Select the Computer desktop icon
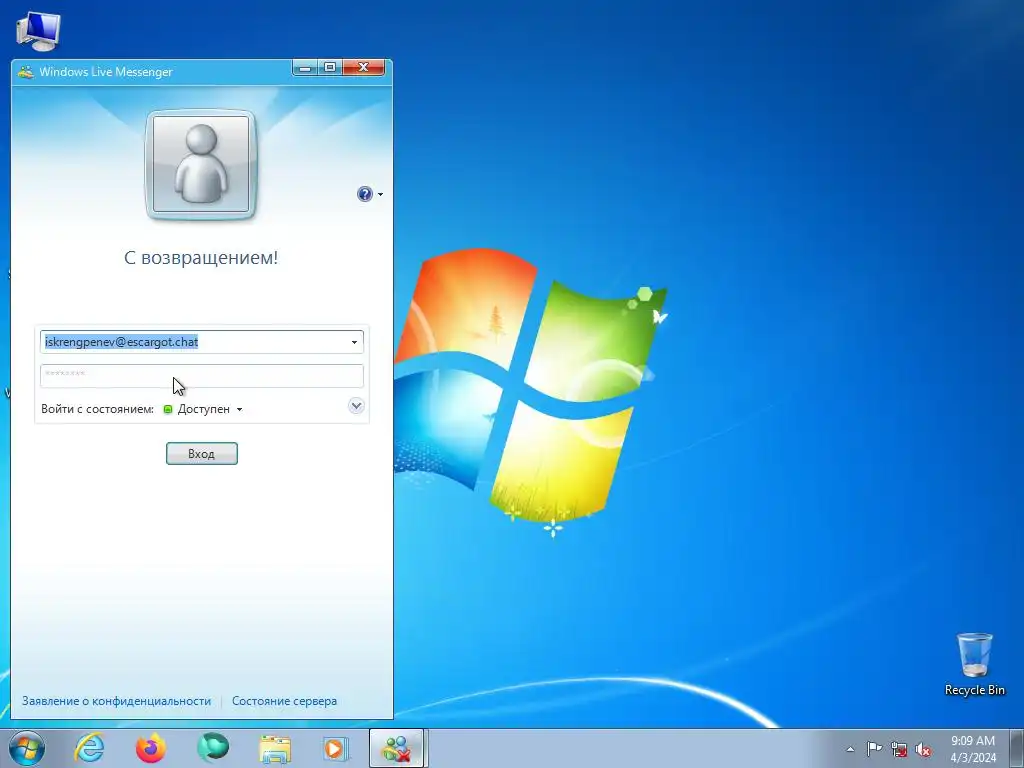Image resolution: width=1024 pixels, height=768 pixels. tap(38, 31)
